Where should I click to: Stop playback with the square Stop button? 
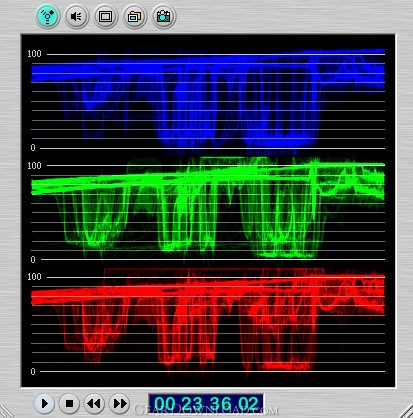point(69,404)
